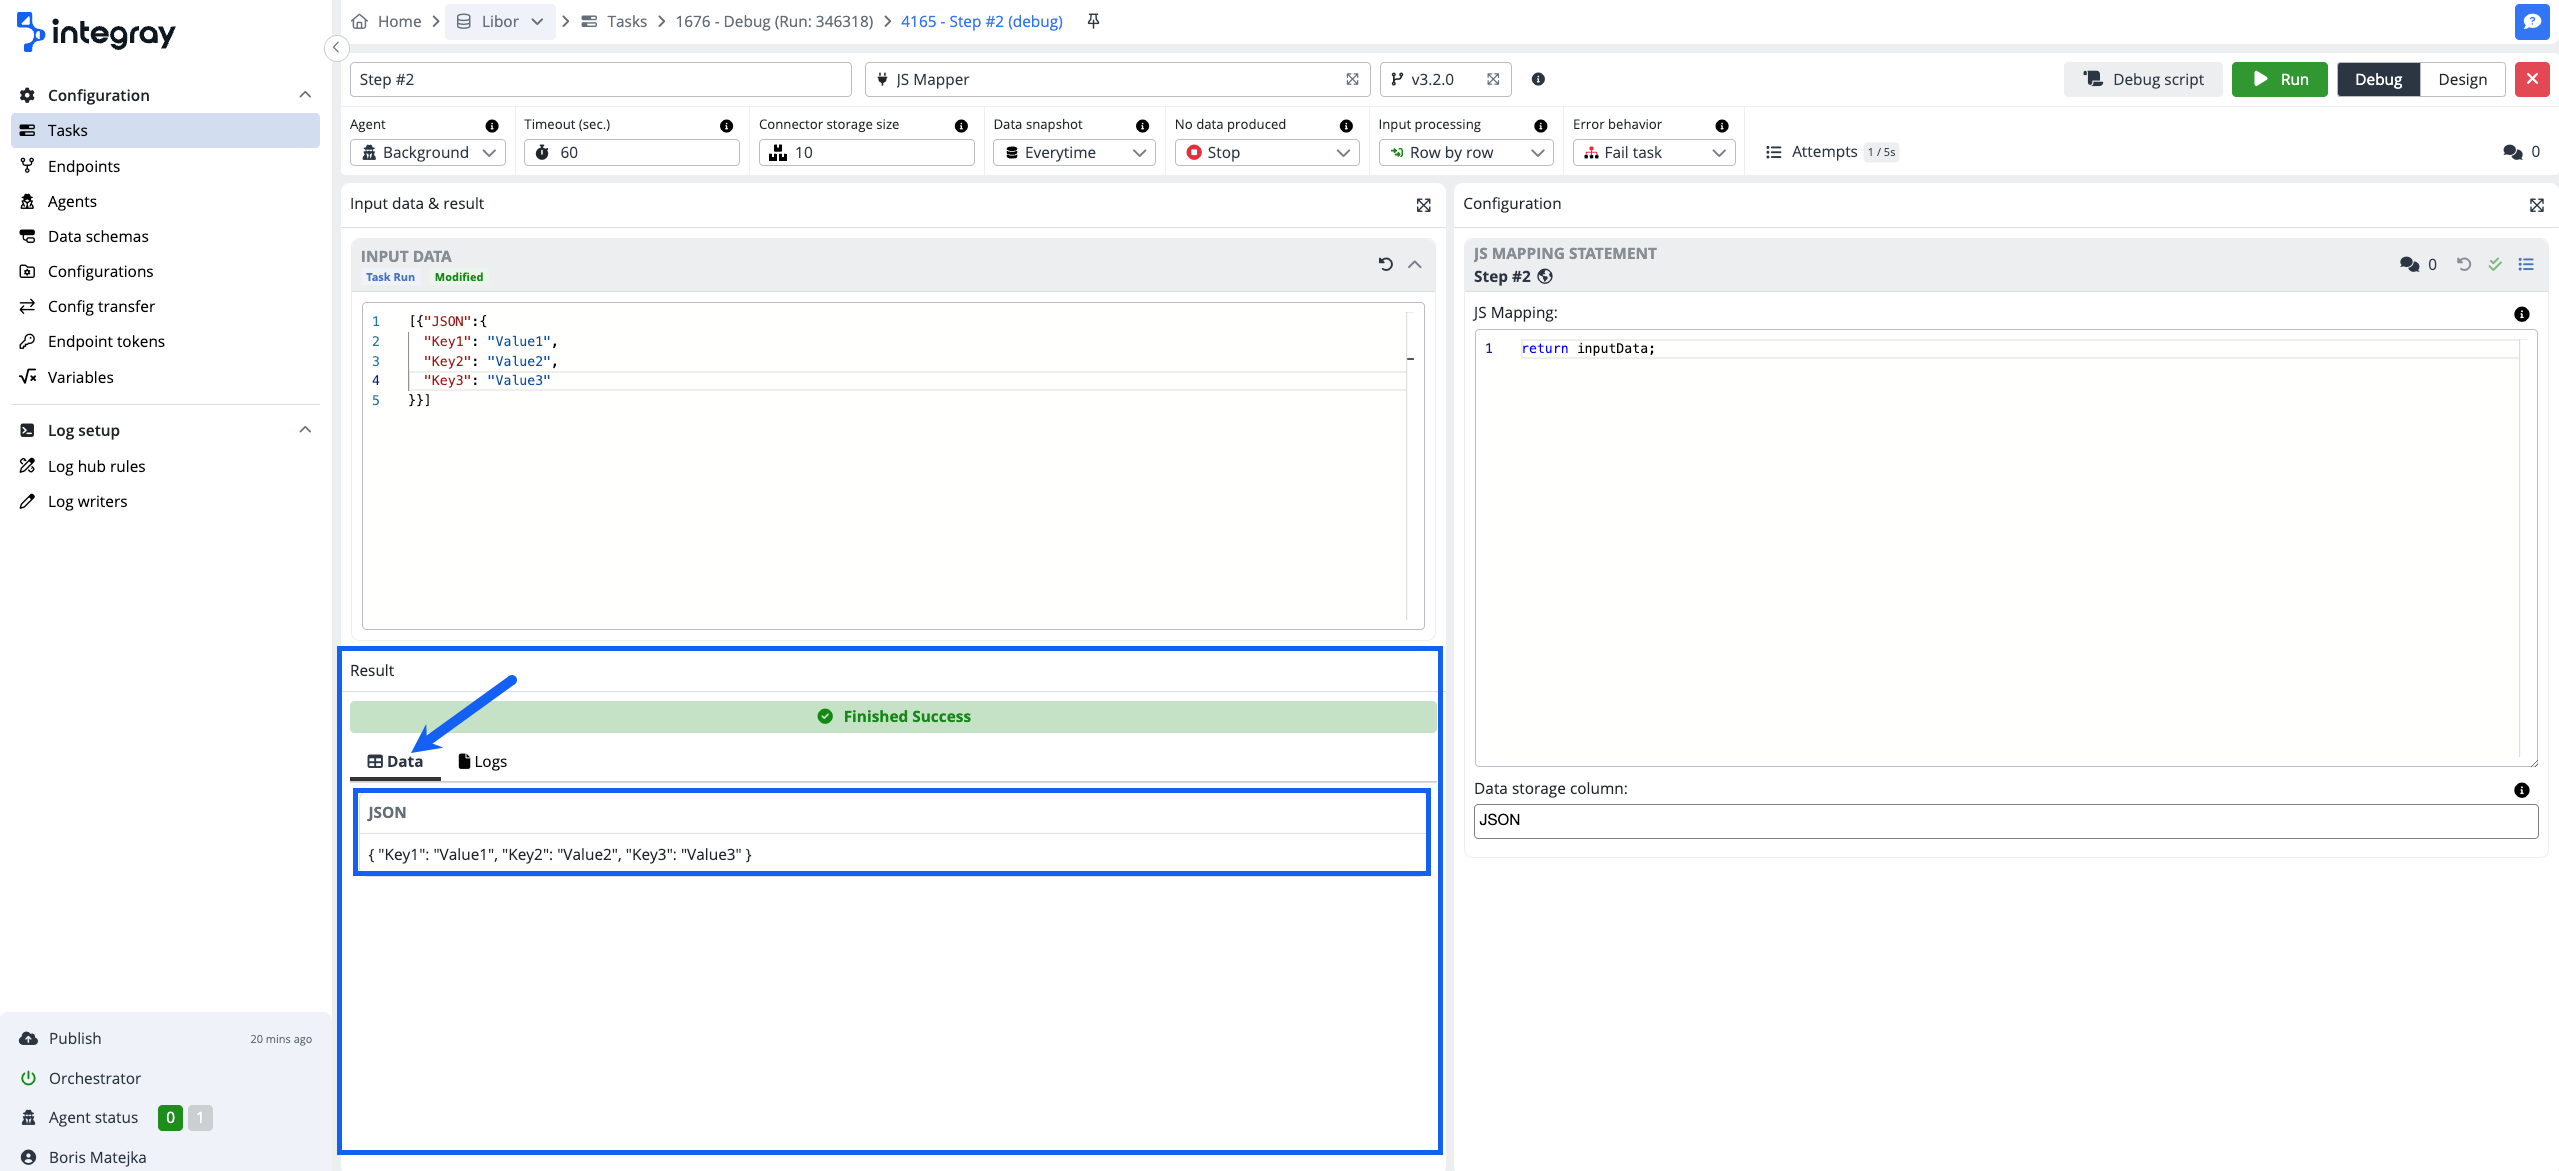The image size is (2559, 1171).
Task: Click the Debug script button
Action: (2142, 79)
